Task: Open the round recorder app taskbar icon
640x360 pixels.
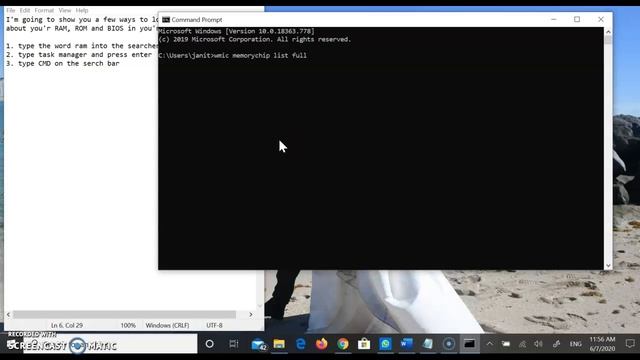Action: coord(449,344)
